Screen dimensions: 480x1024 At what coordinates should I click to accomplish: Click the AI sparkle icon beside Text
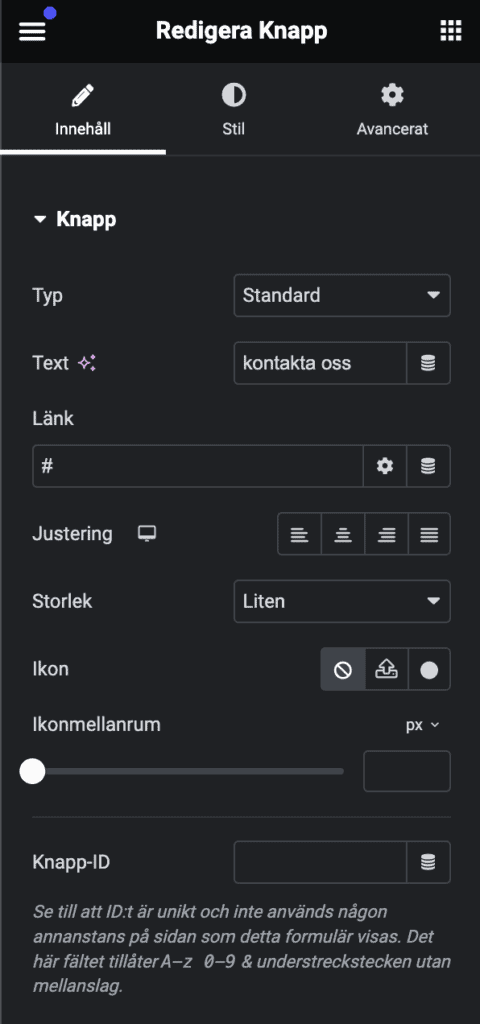pos(87,364)
